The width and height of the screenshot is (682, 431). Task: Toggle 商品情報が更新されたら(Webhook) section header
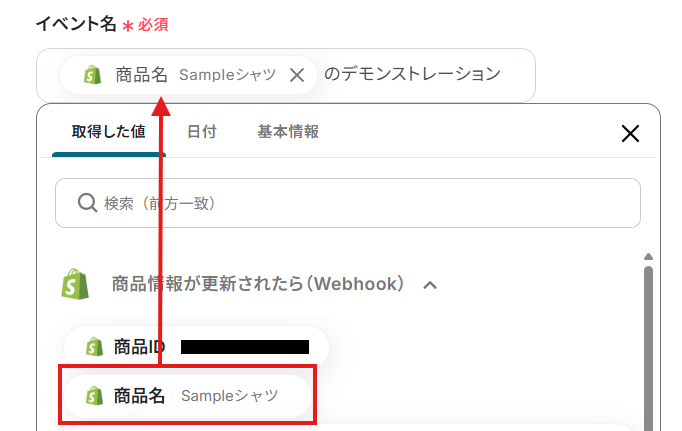[x=258, y=284]
